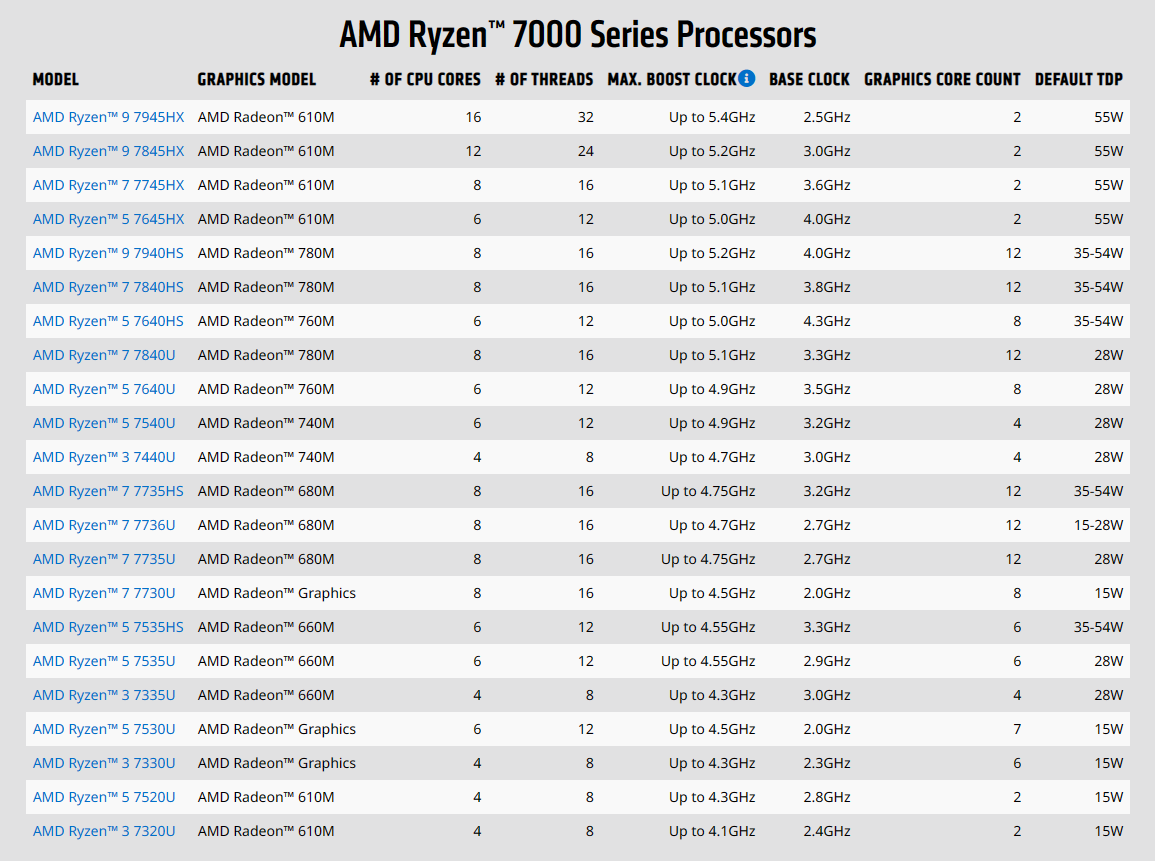Open the AMD Ryzen 9 7945HX link
The image size is (1155, 861).
coord(108,117)
